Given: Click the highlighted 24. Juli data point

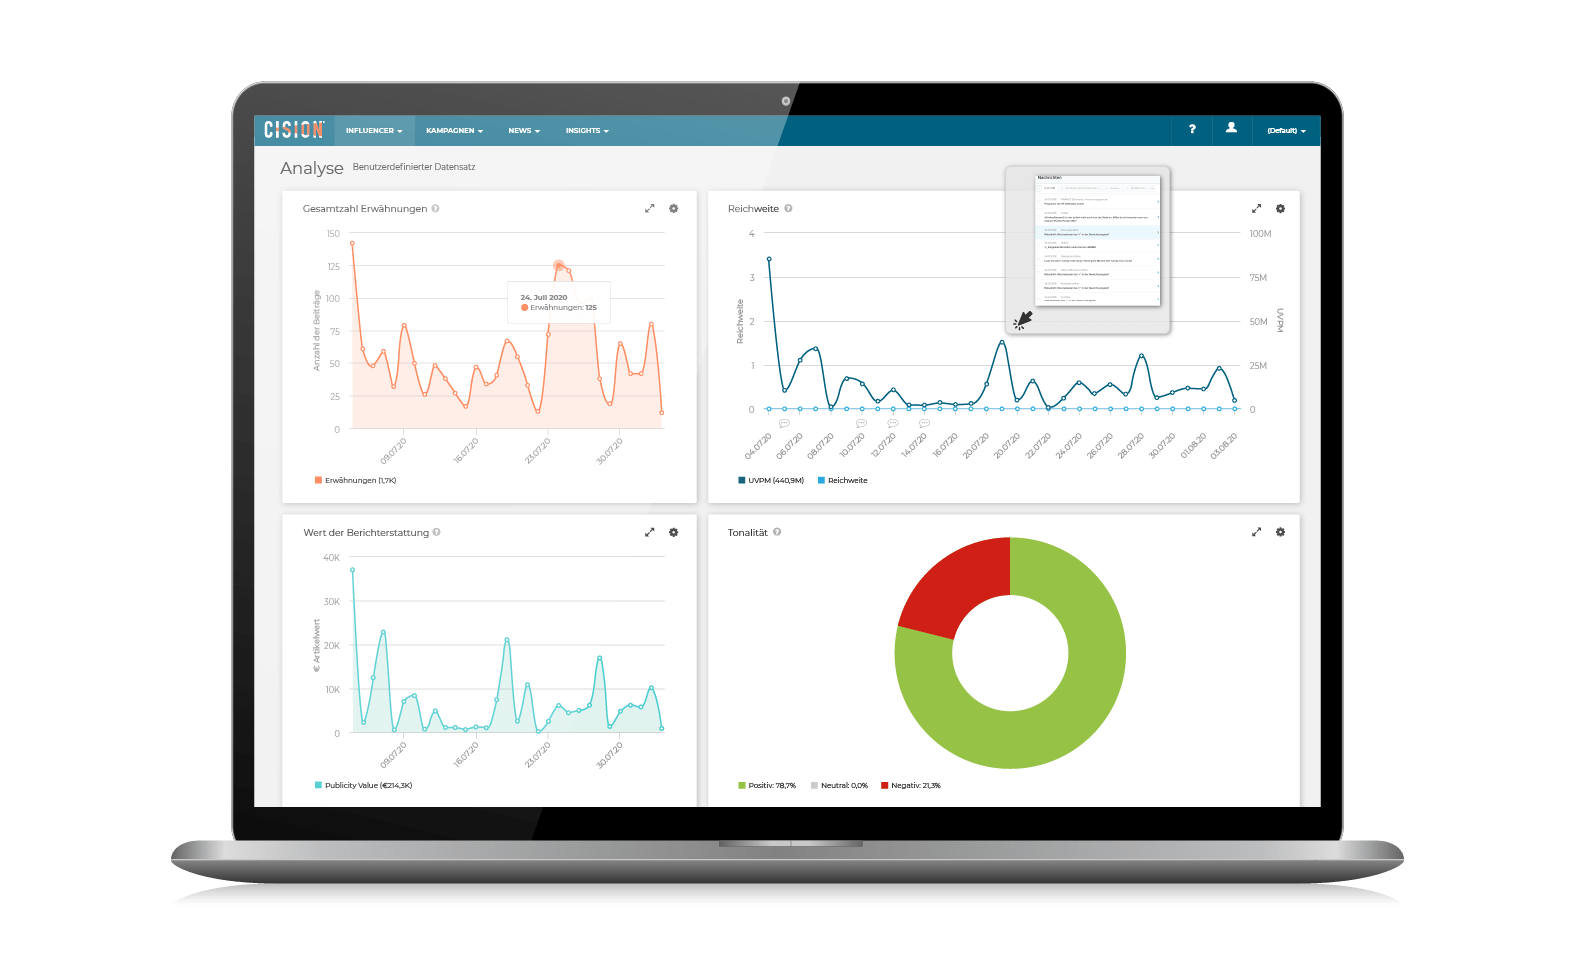Looking at the screenshot, I should [x=559, y=266].
